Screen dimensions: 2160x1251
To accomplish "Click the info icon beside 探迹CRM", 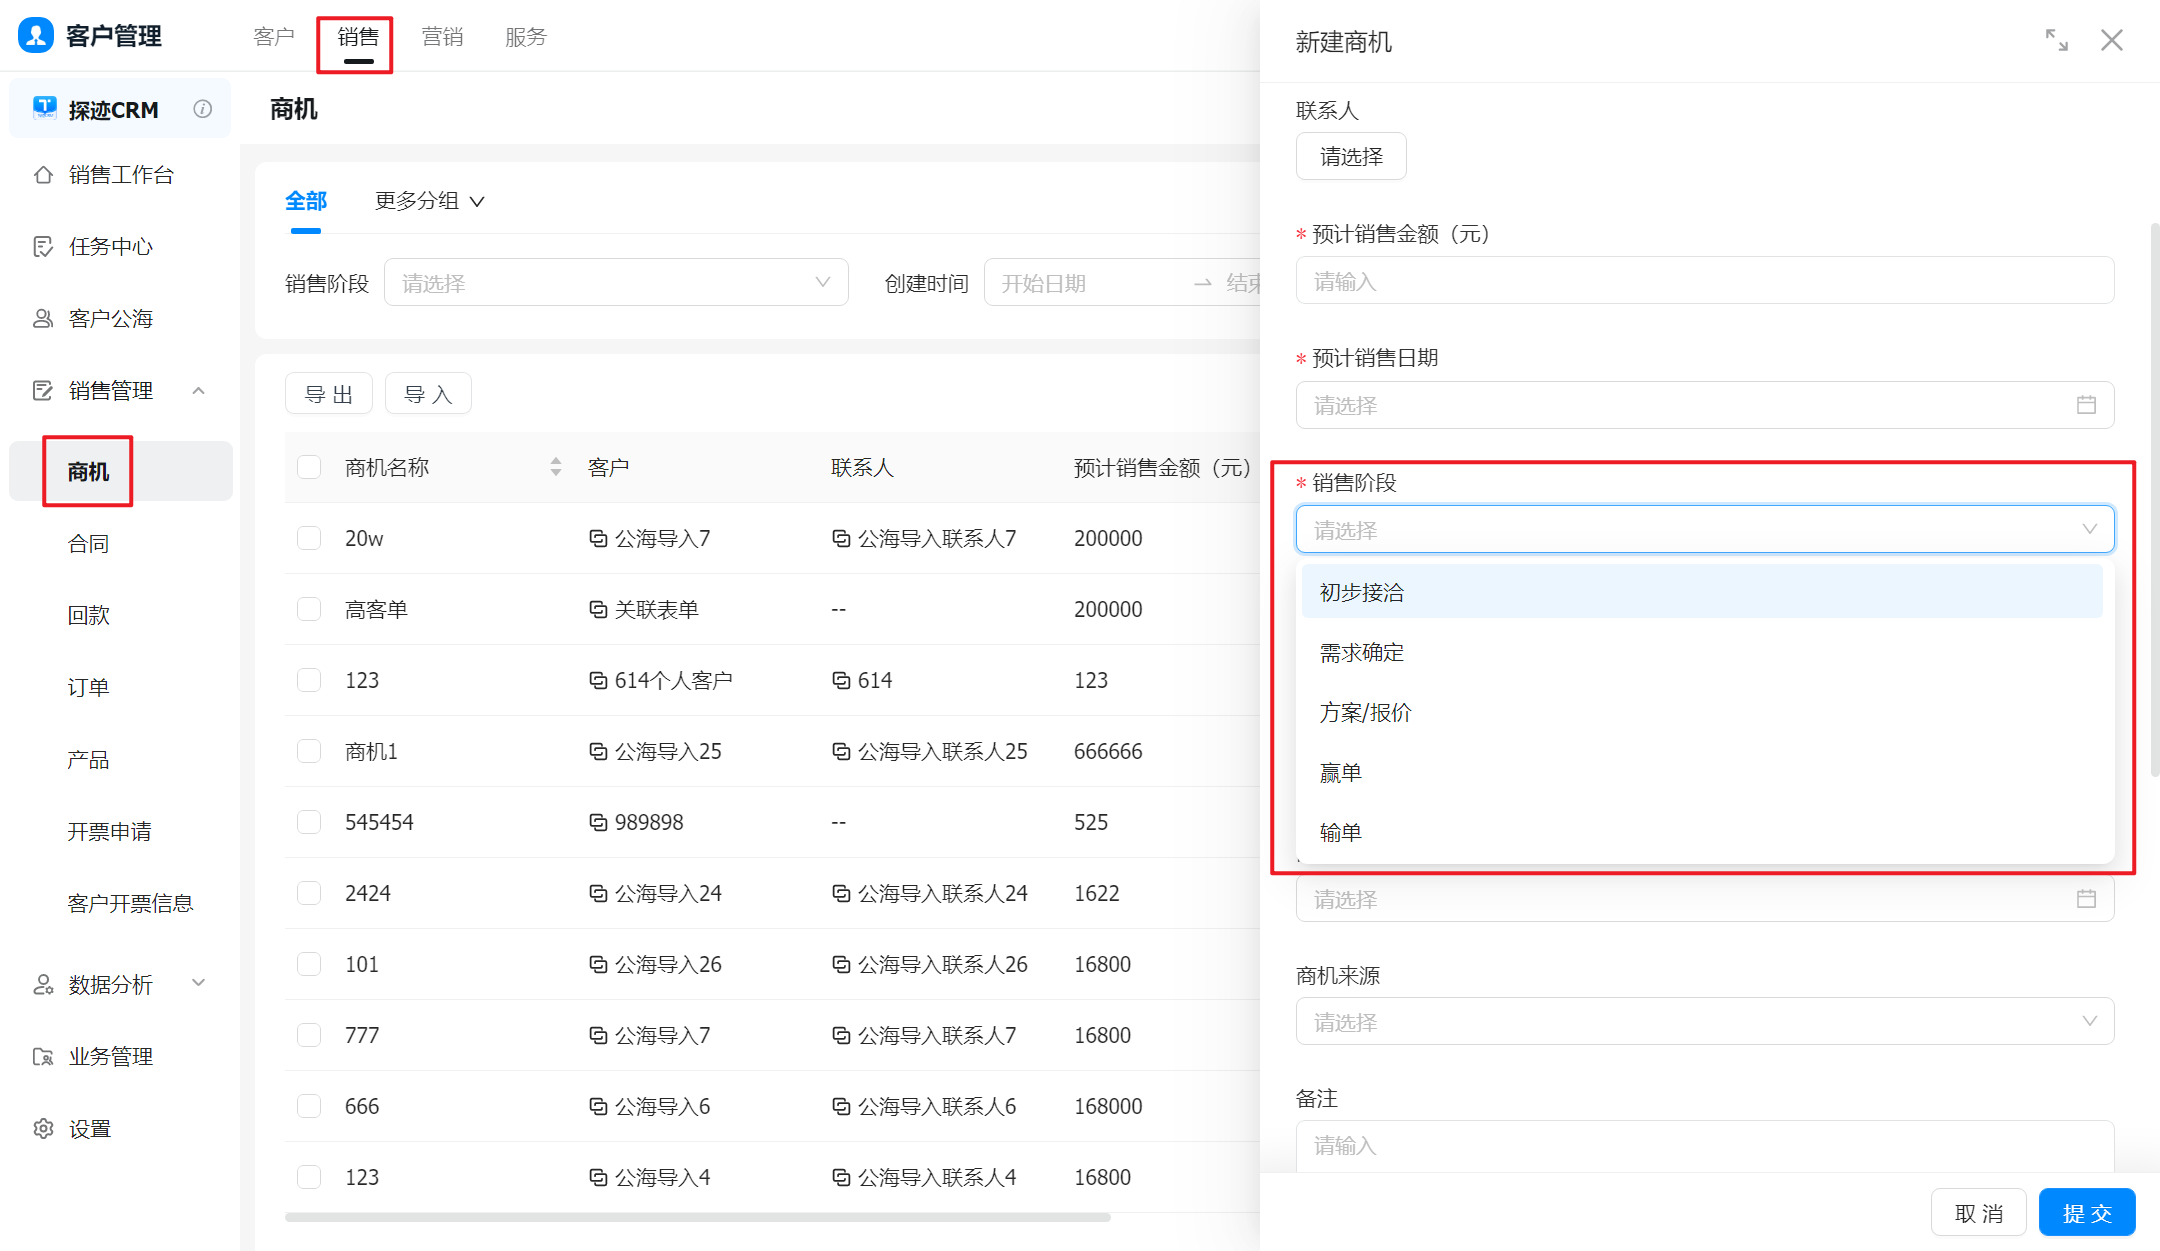I will pos(203,109).
